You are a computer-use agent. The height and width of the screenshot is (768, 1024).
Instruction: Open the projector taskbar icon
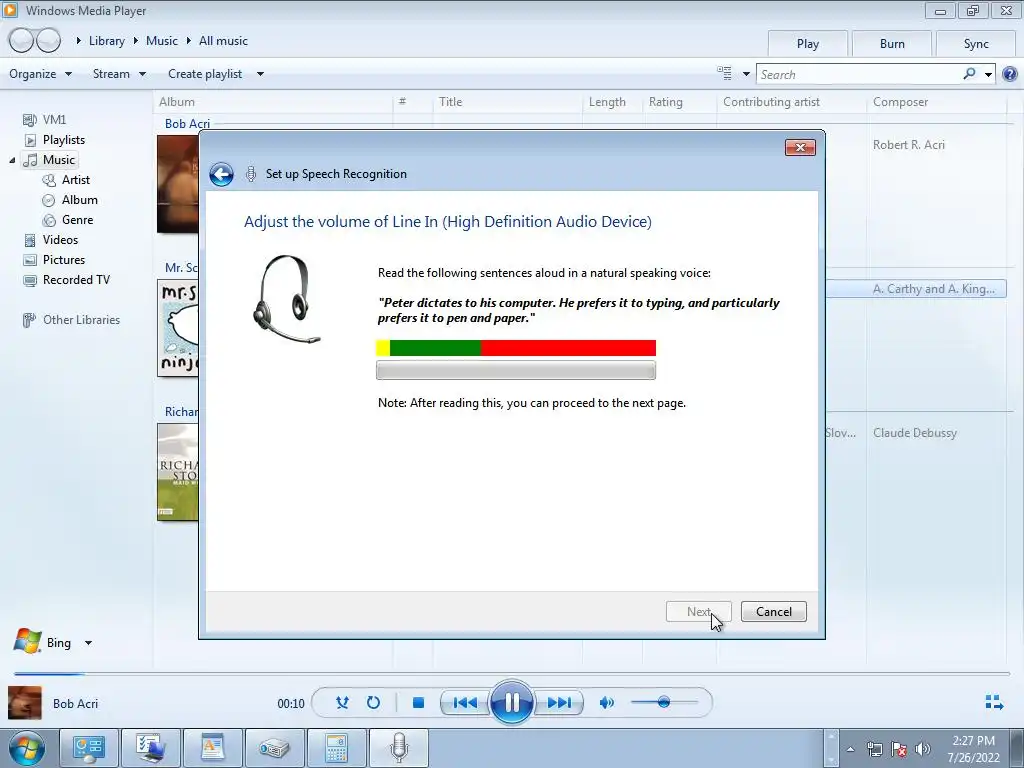pos(274,748)
